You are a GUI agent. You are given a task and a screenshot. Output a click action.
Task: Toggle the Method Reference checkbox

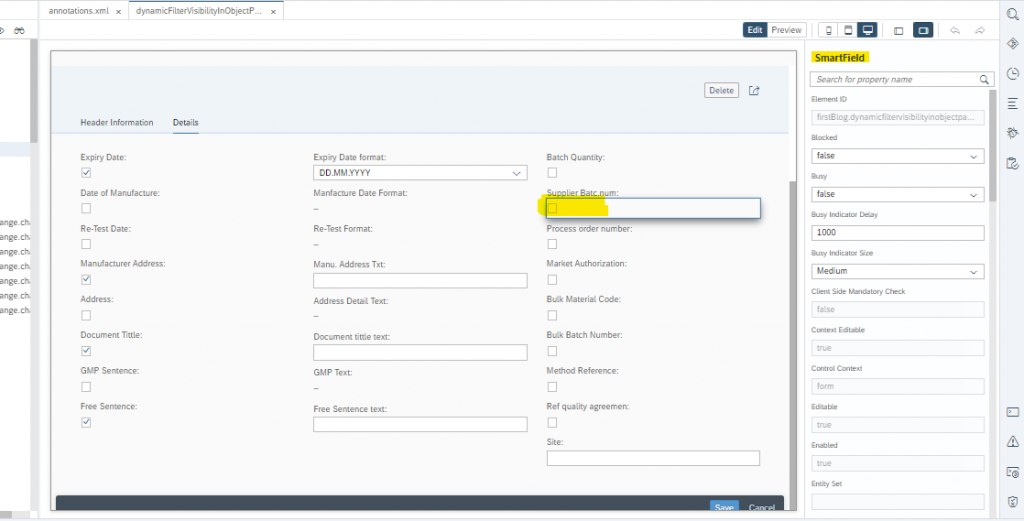coord(552,387)
